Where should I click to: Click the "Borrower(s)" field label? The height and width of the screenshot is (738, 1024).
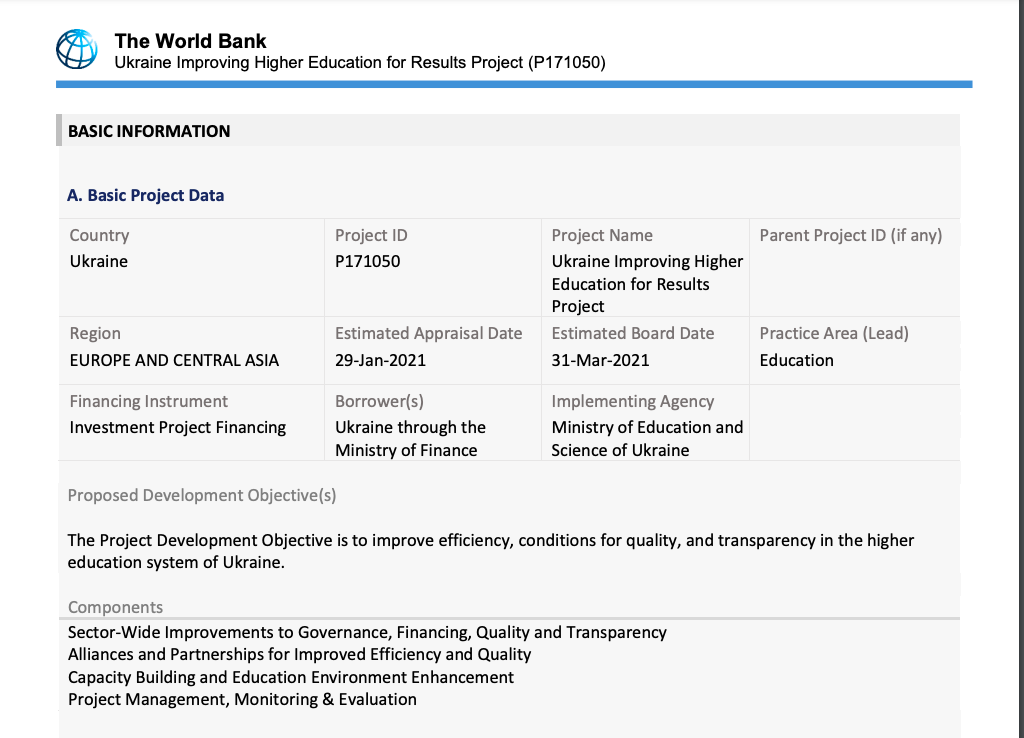click(379, 402)
